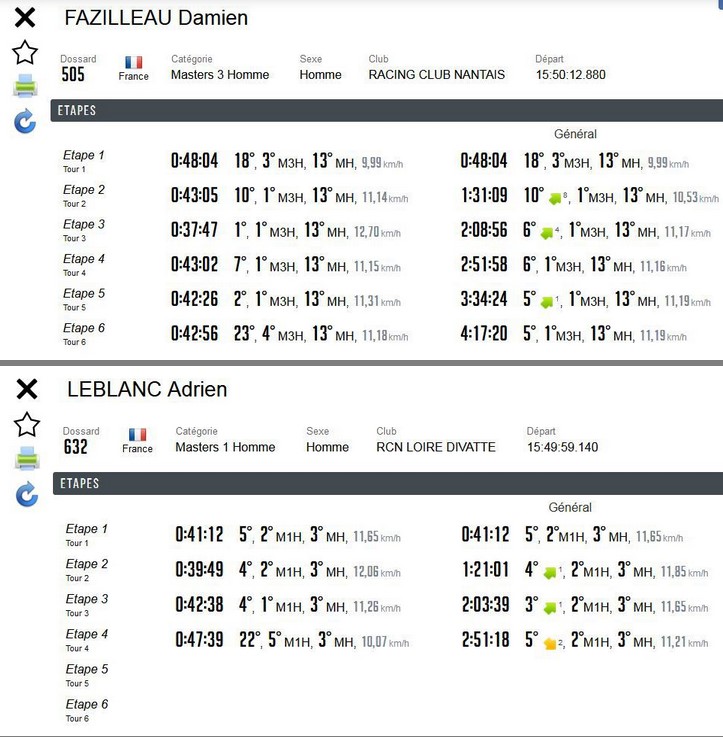Favorite FAZILLEAU Damien with the star icon
The width and height of the screenshot is (723, 737).
click(25, 52)
